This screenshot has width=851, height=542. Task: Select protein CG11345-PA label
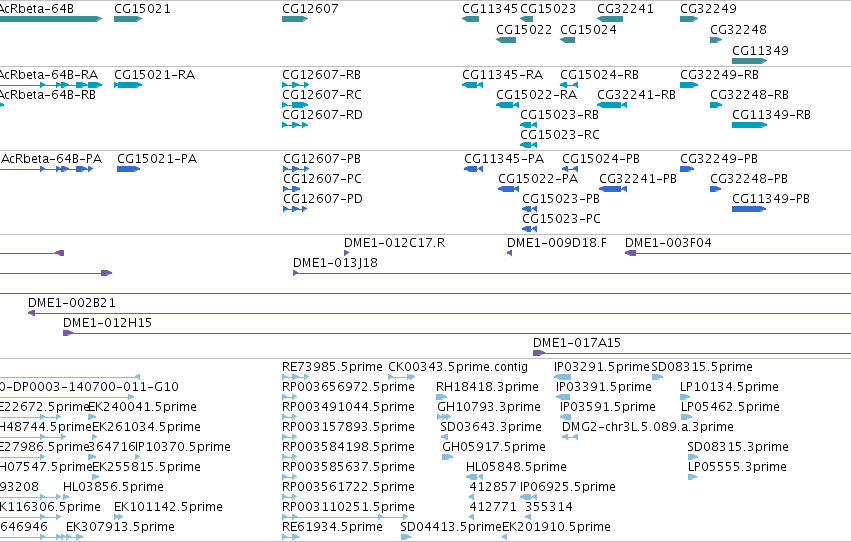click(504, 158)
